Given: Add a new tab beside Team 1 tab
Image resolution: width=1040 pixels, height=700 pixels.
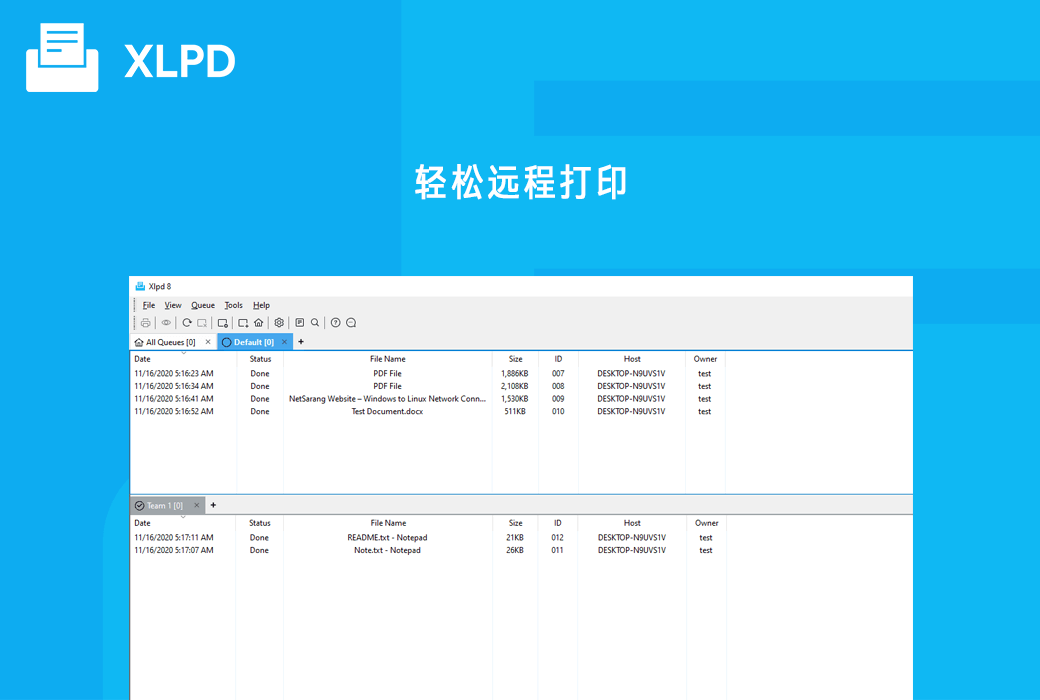Looking at the screenshot, I should [x=214, y=505].
